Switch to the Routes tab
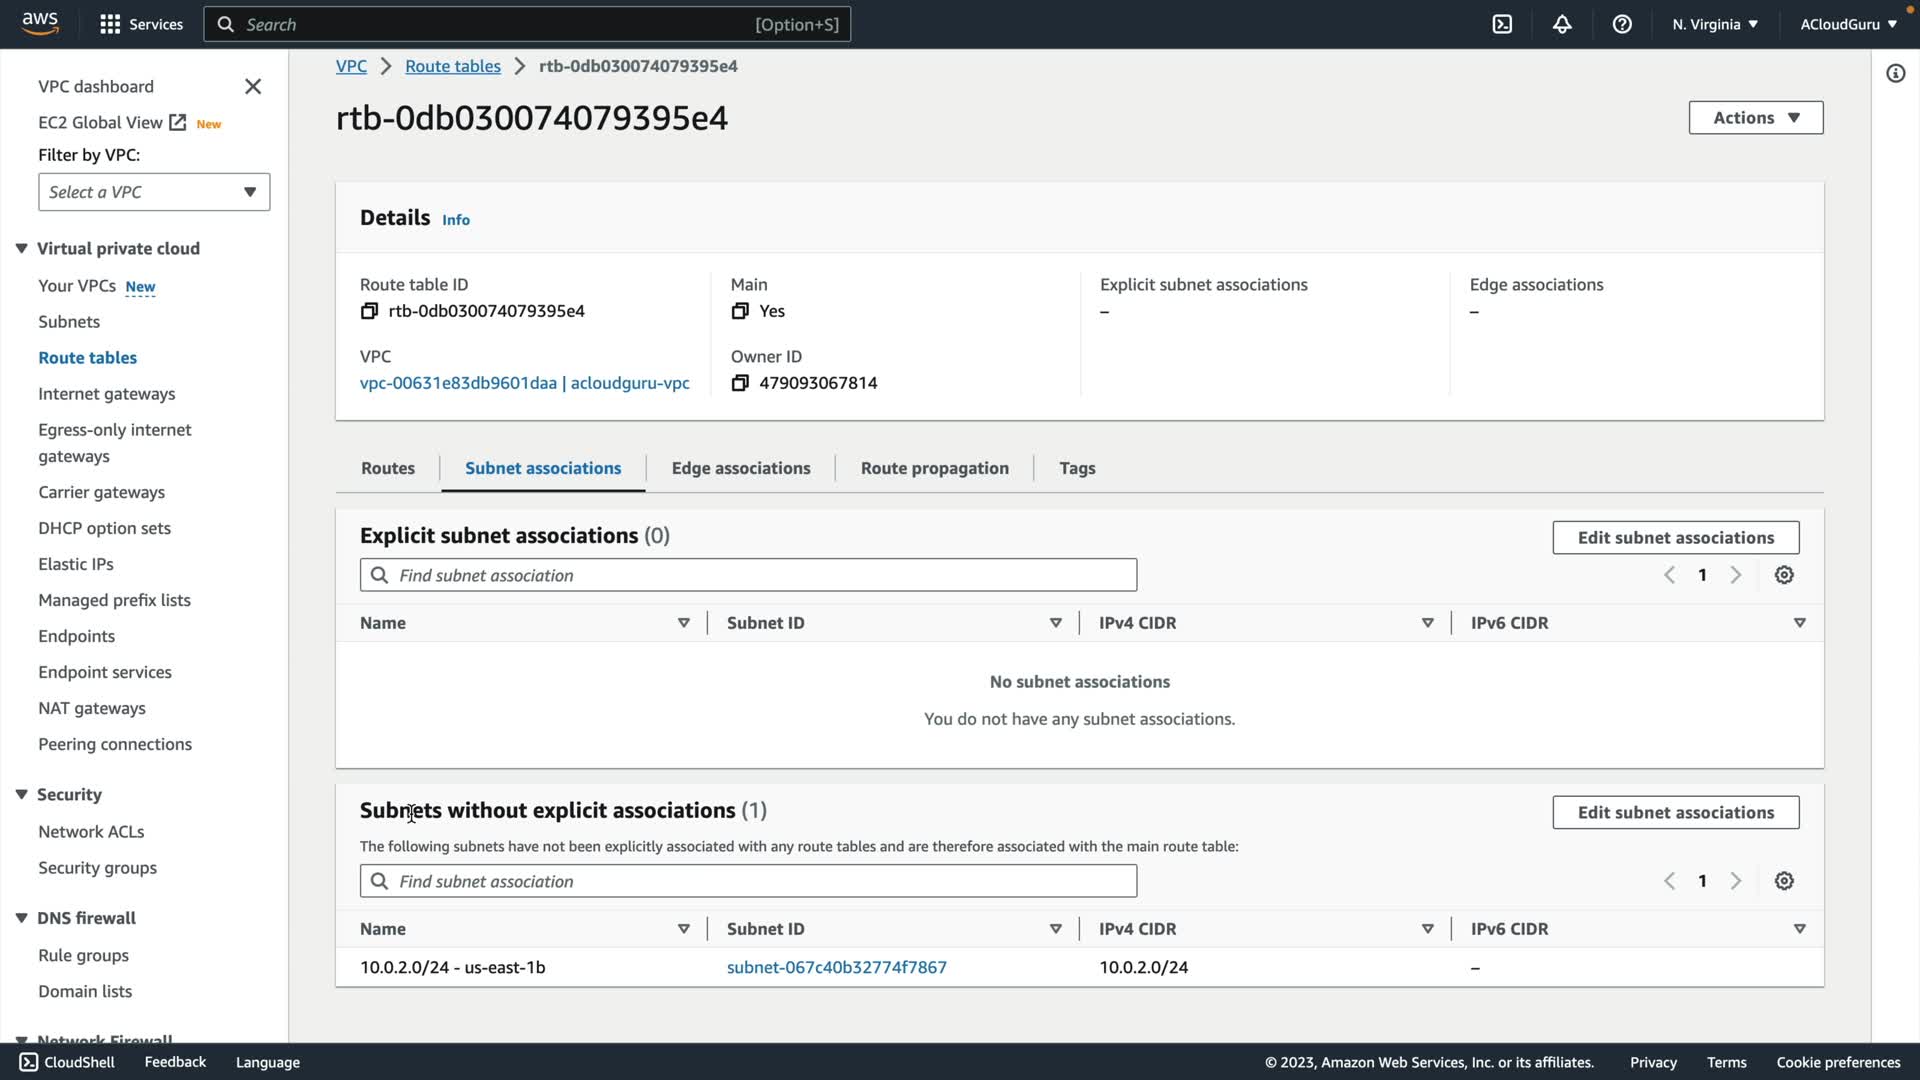 (x=388, y=468)
